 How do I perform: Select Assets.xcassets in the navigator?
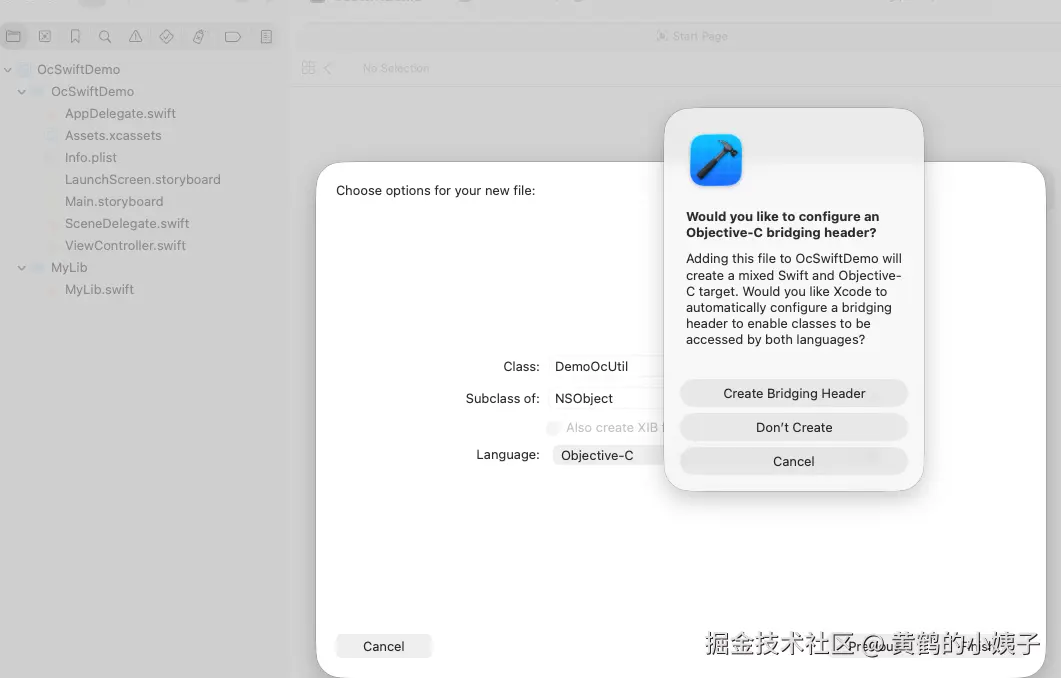[113, 135]
